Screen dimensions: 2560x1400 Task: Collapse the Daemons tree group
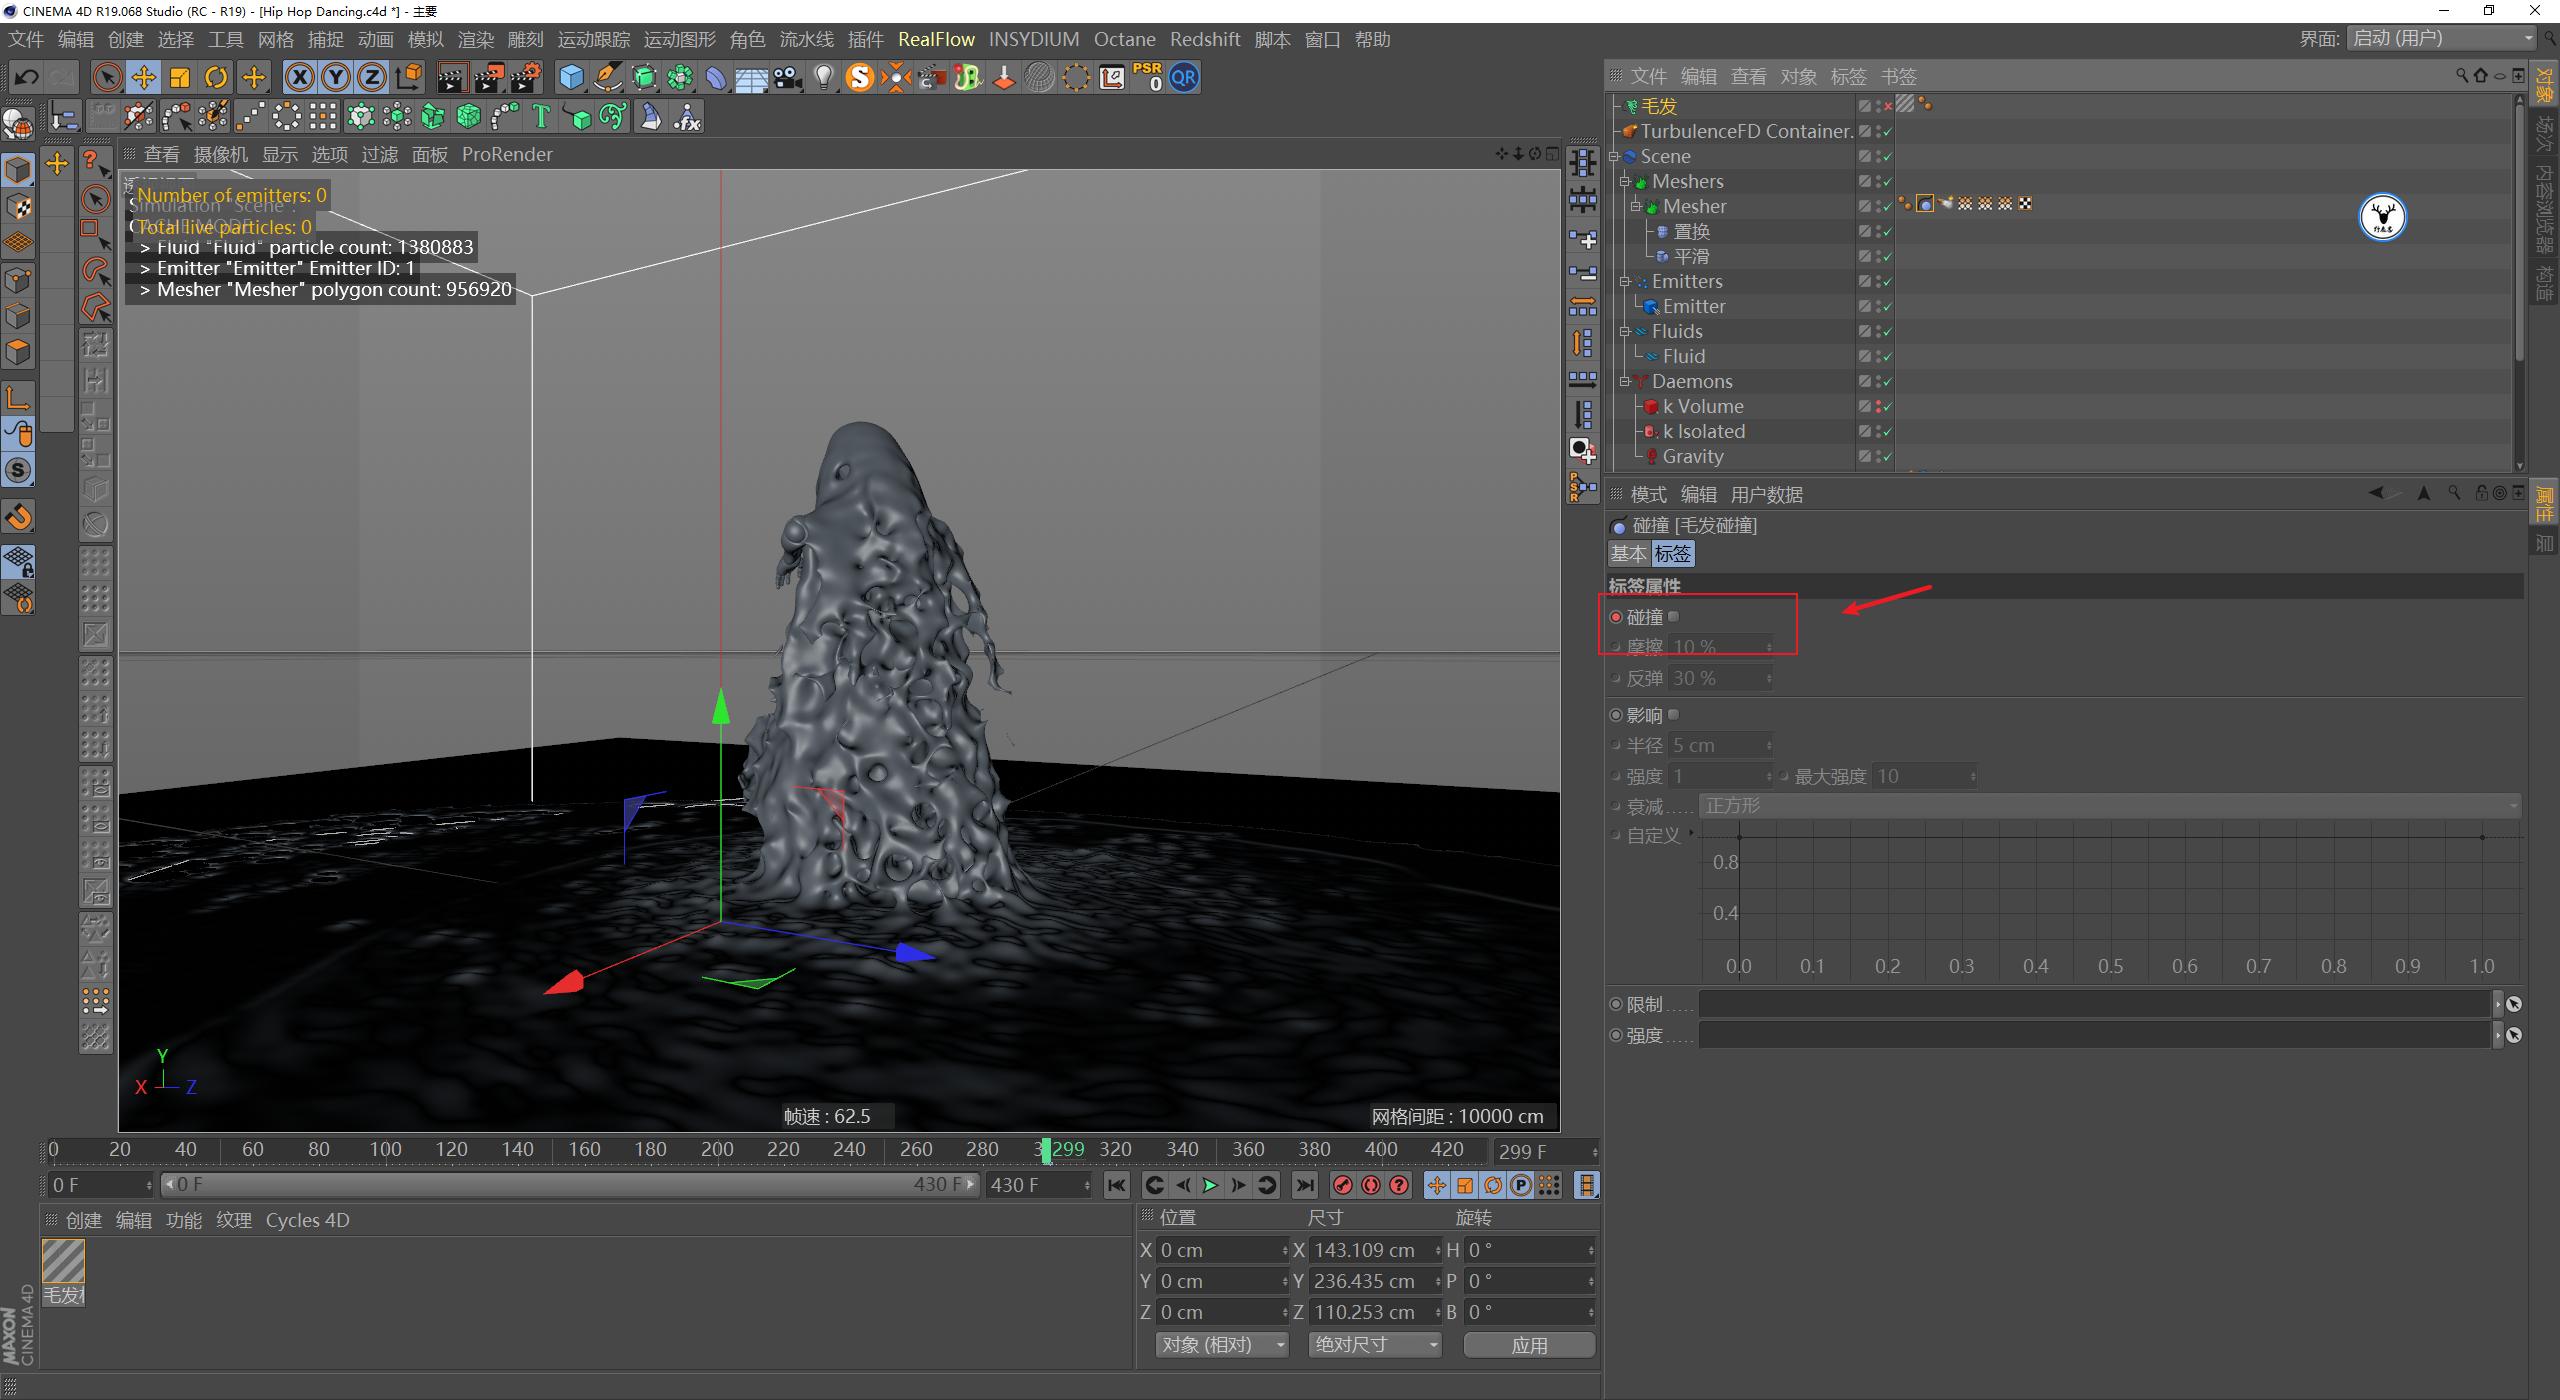1625,381
